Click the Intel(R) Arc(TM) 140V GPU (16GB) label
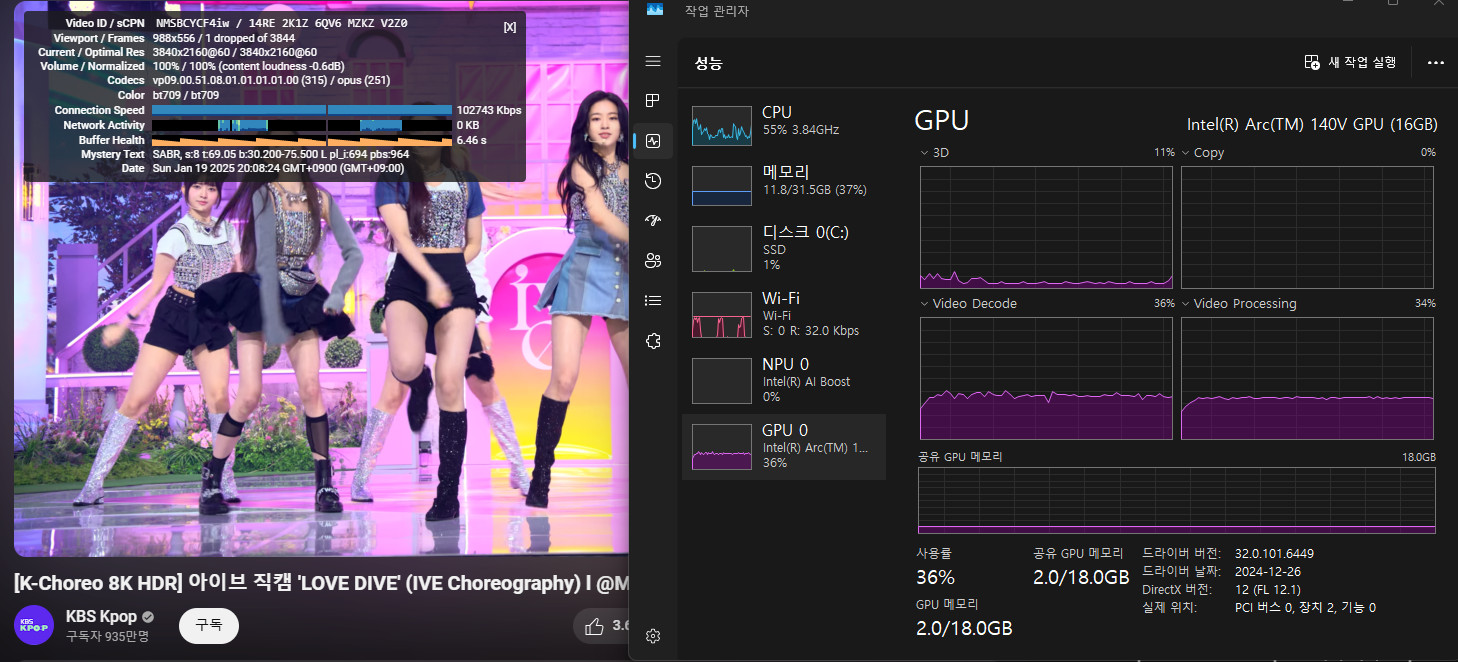 (1312, 124)
